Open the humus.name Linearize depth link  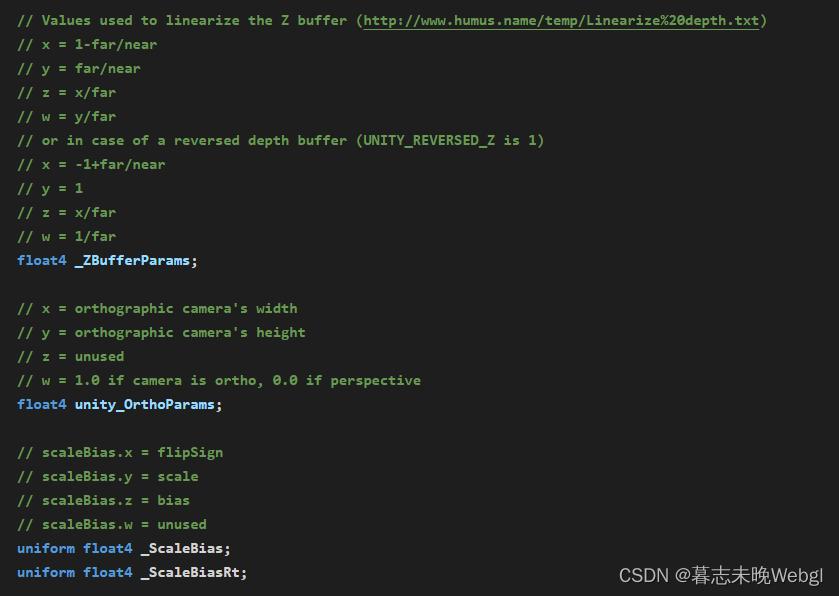[561, 21]
